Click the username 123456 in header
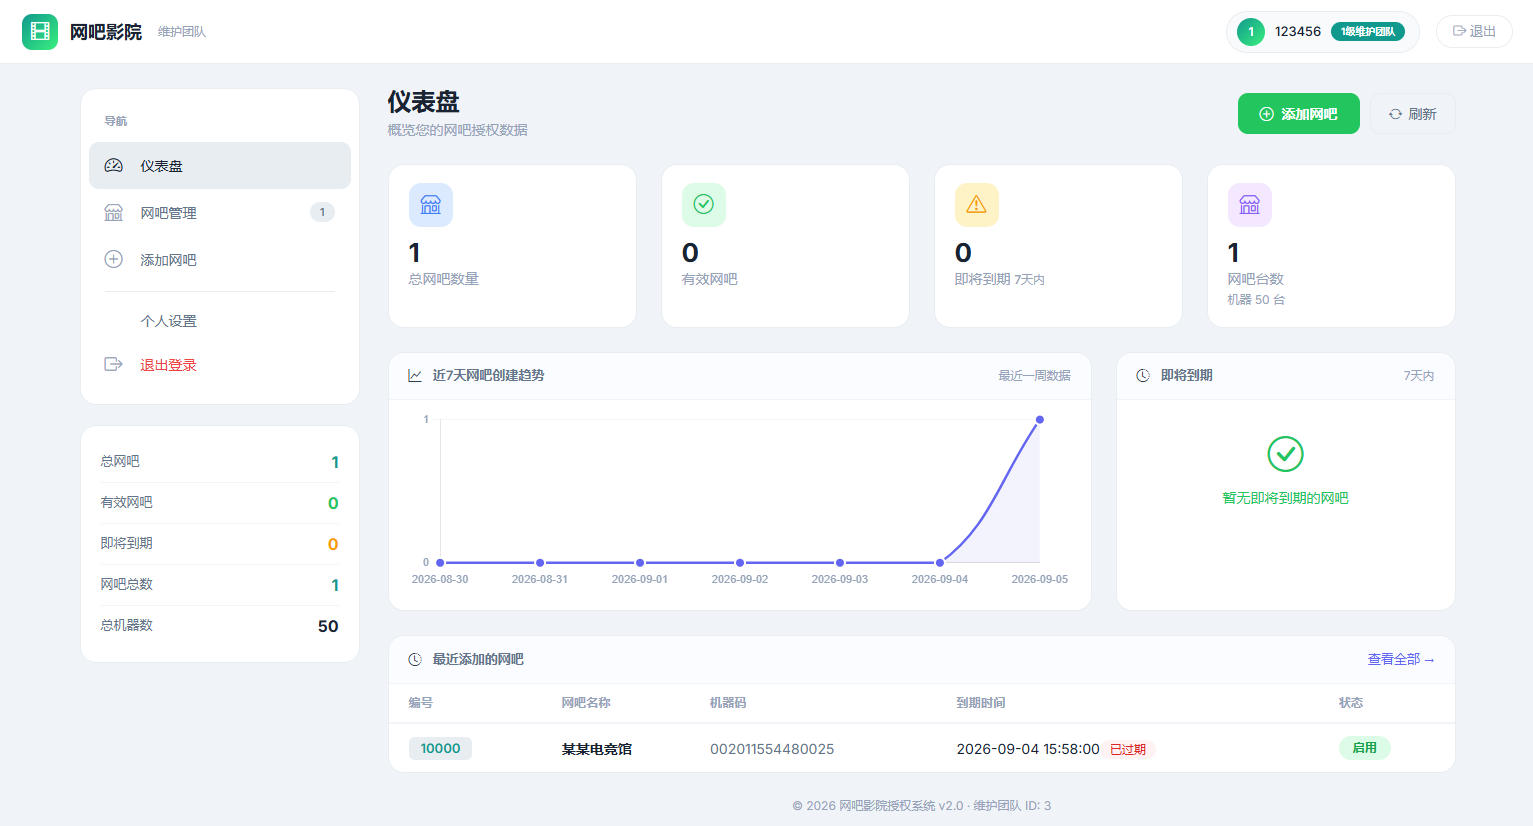 [1298, 32]
